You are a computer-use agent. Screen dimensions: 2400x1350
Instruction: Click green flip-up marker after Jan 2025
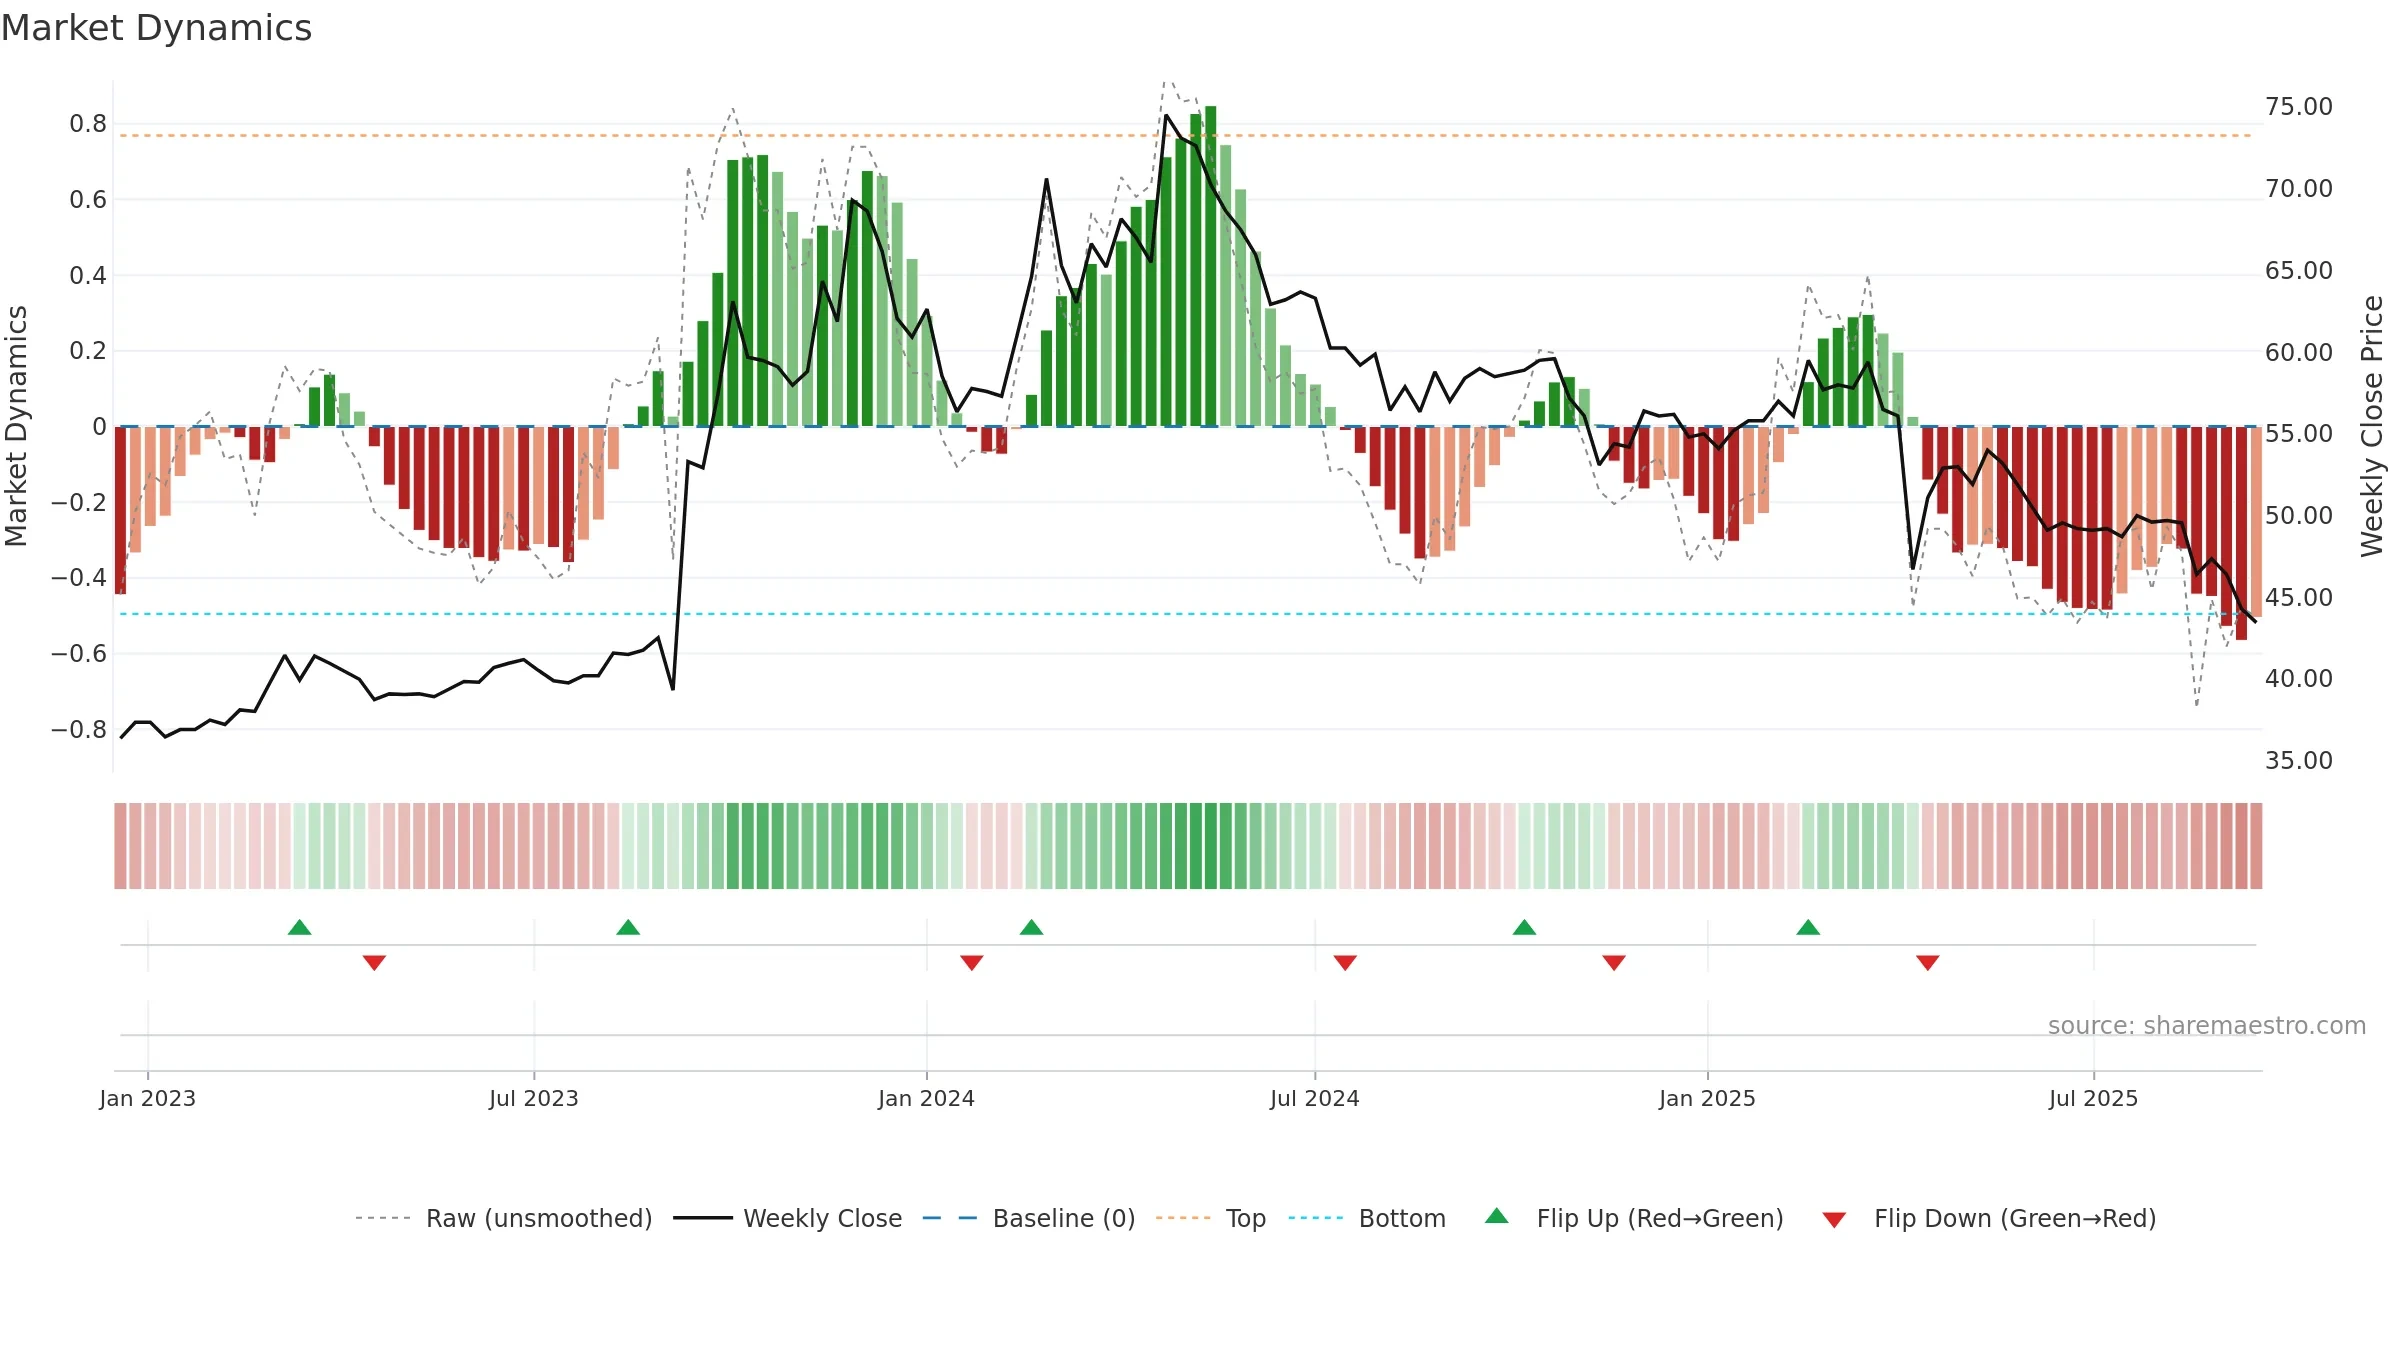pos(1808,927)
